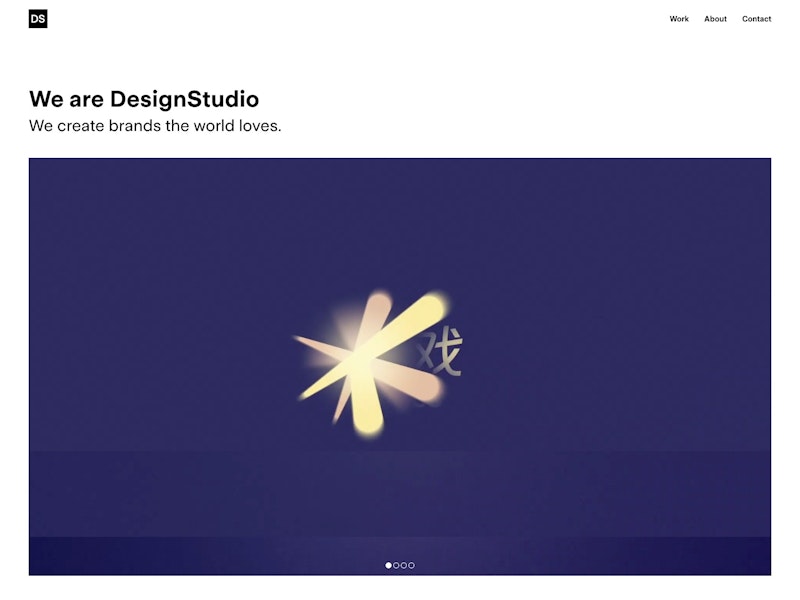Open the Work page
Screen dimensions: 800x600
coord(679,19)
